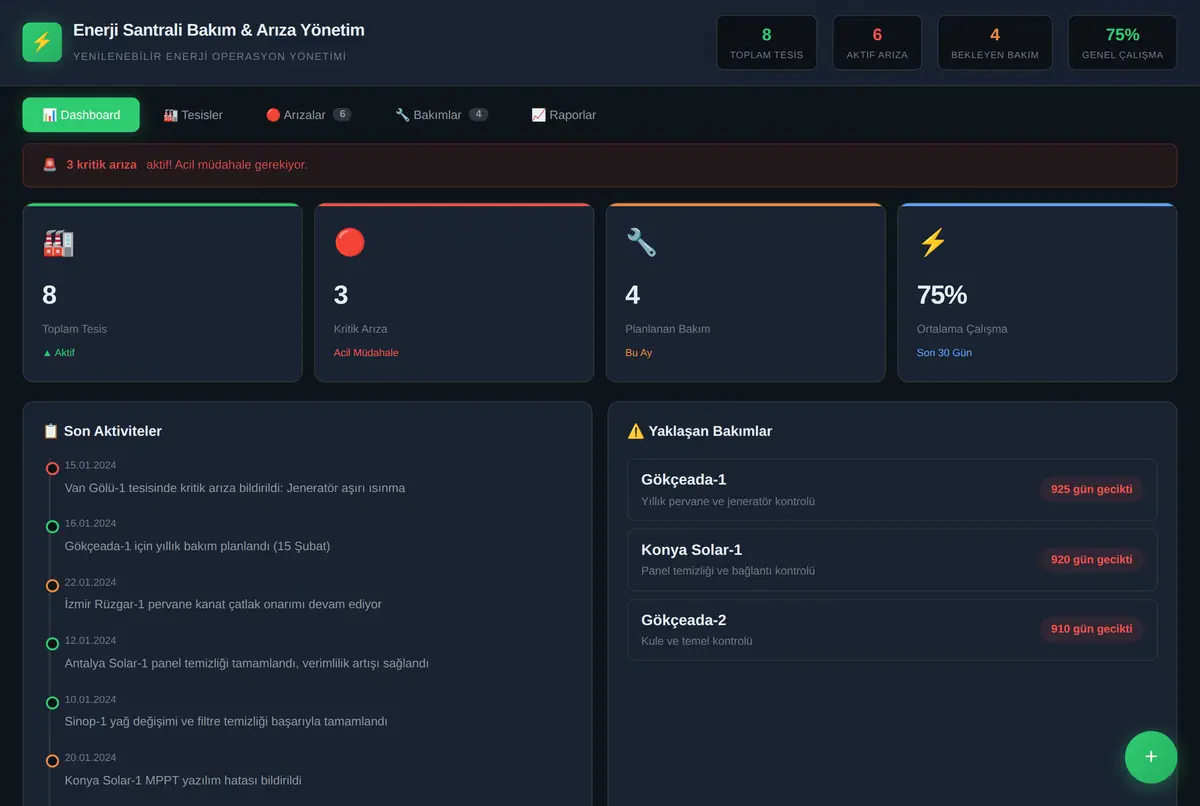Open the Gökçeada-1 upcoming maintenance item
The image size is (1200, 806).
(x=892, y=490)
